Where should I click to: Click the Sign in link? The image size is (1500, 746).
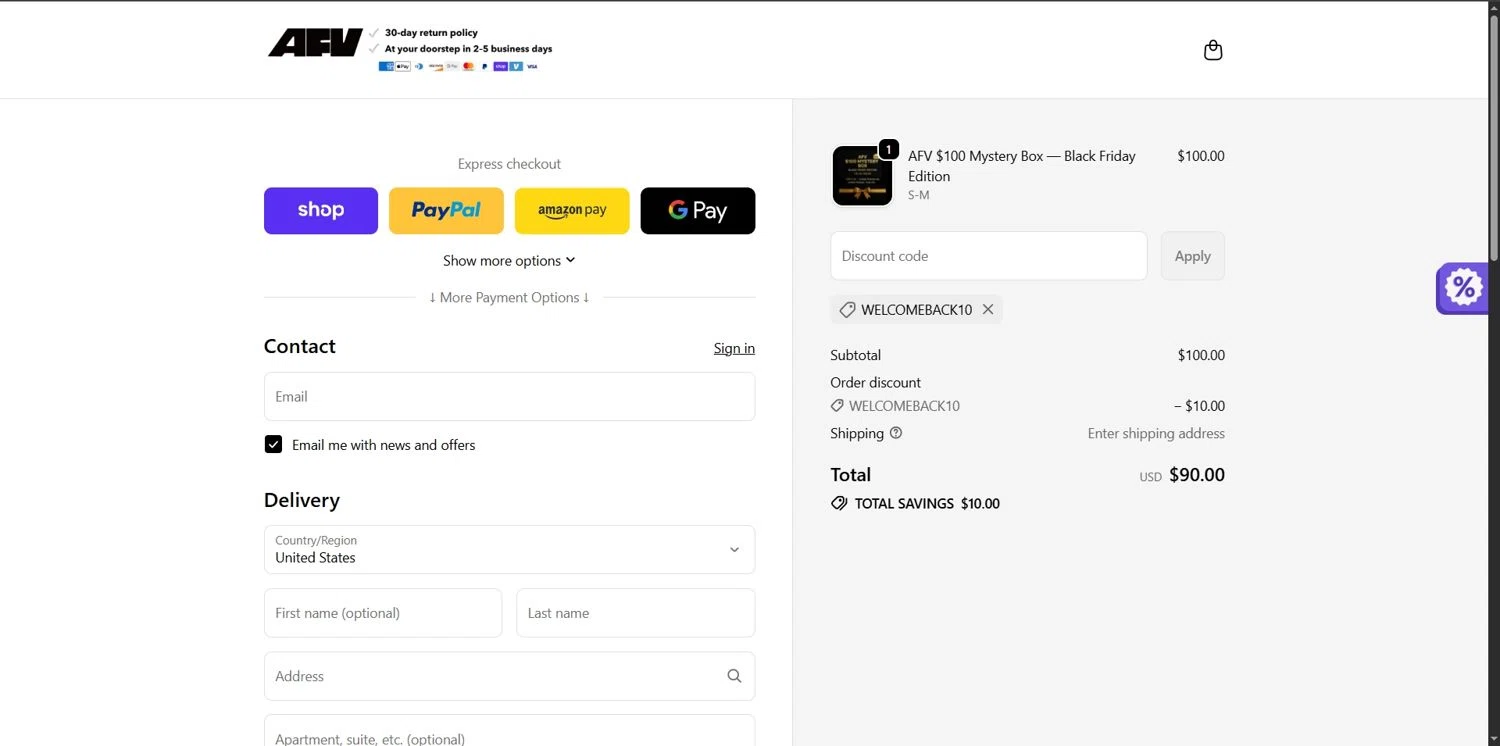734,348
